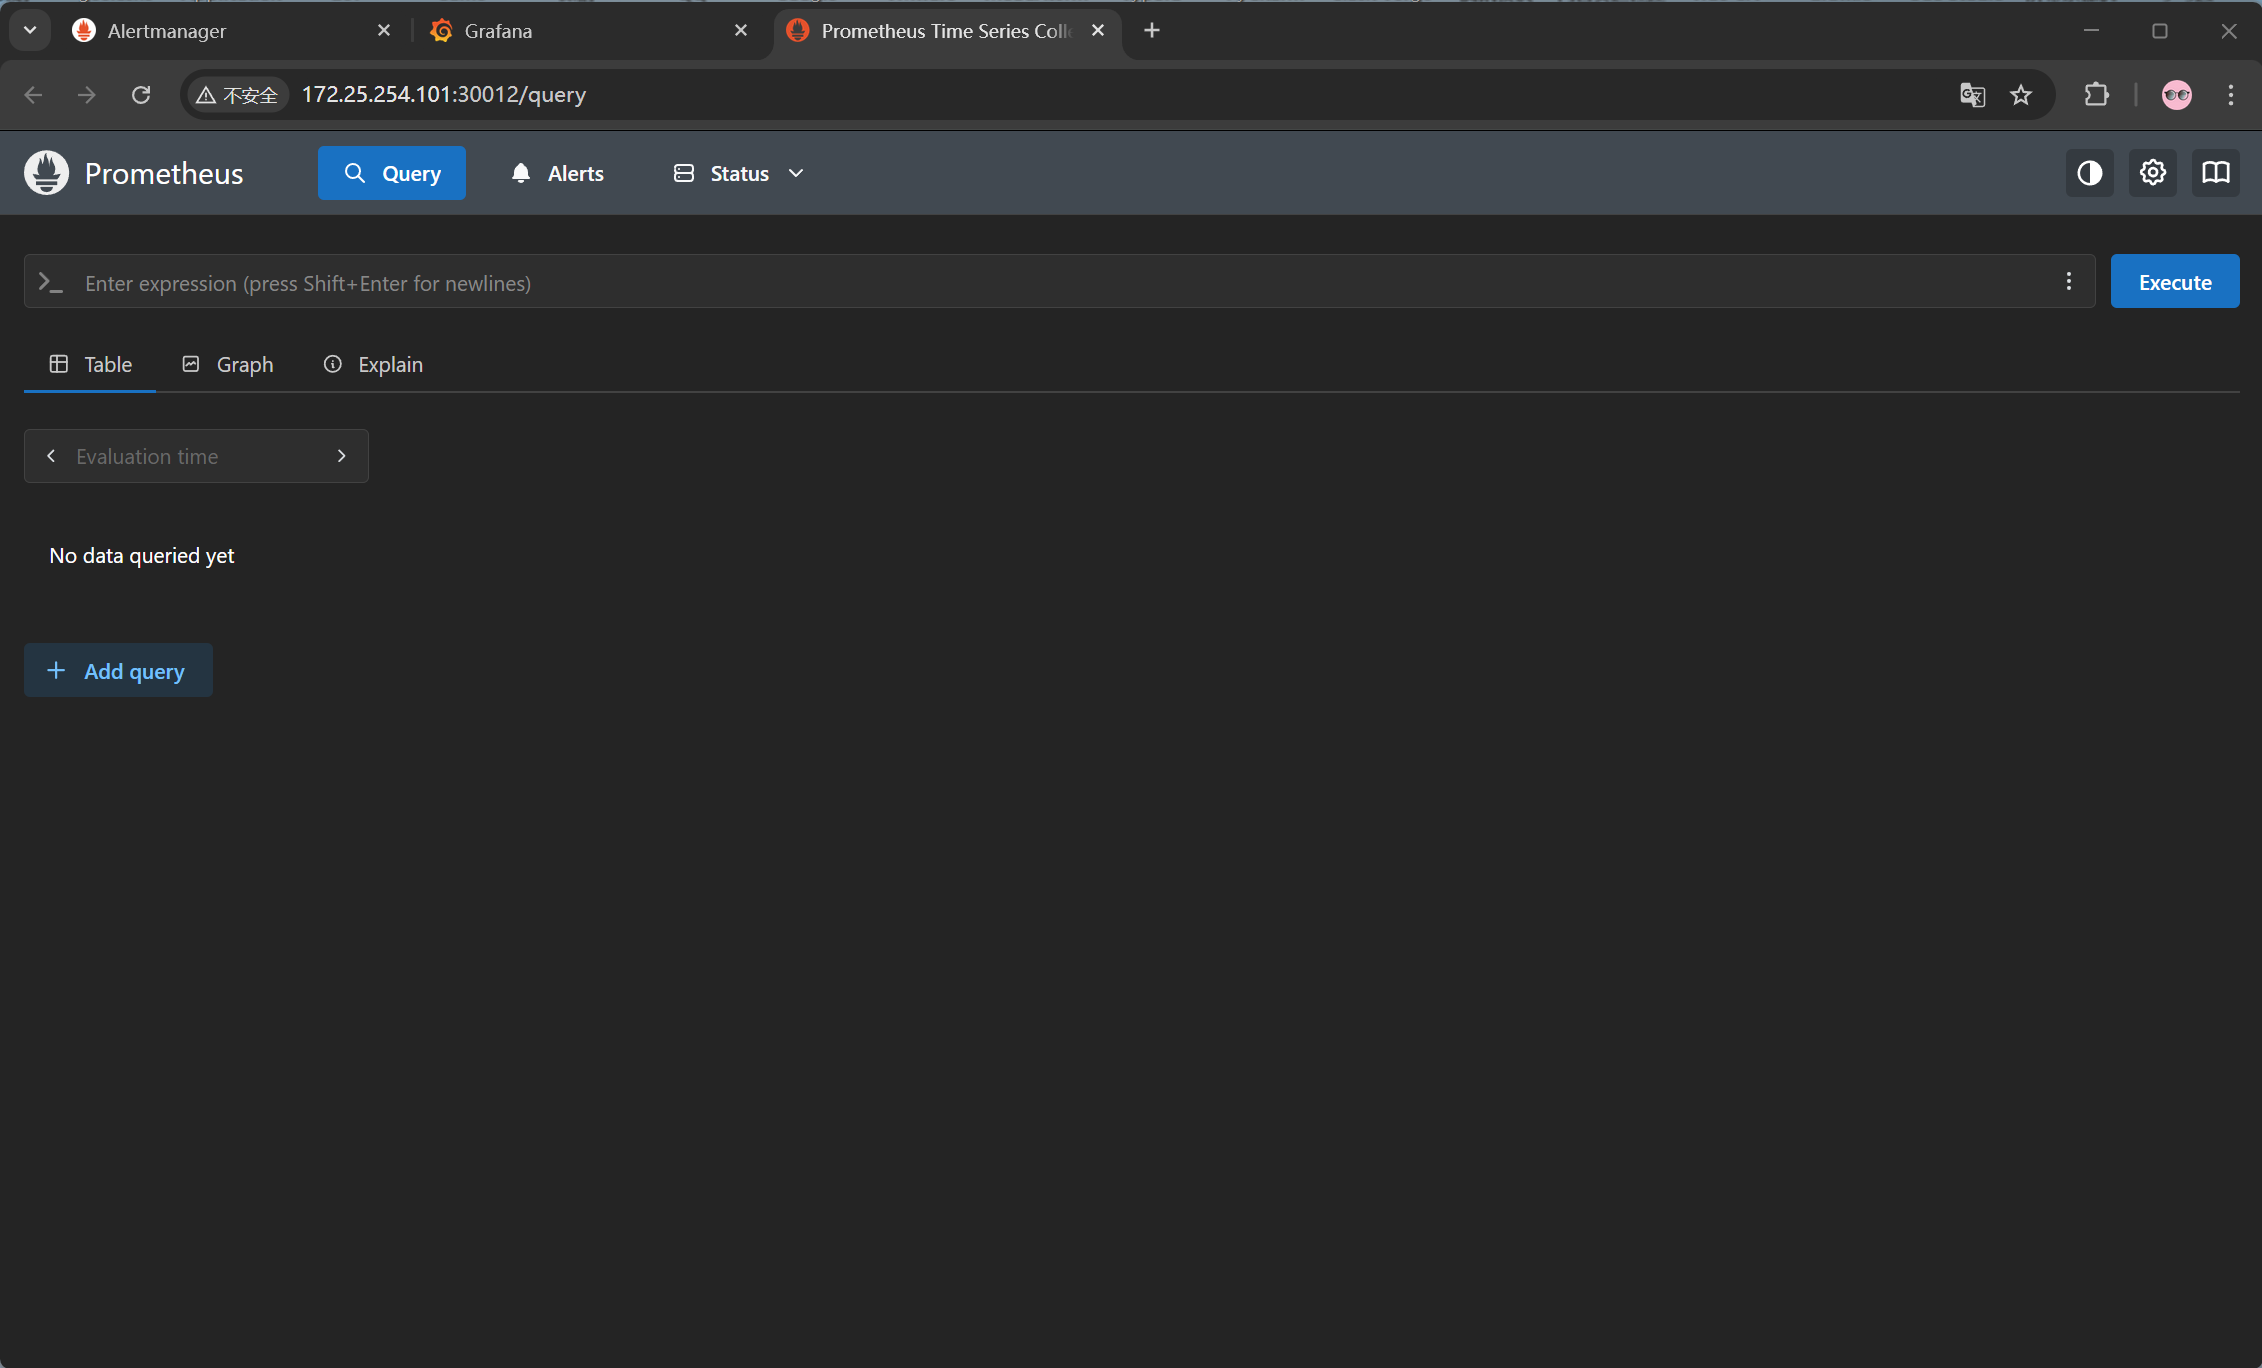Step evaluation time forward with the right chevron

342,456
